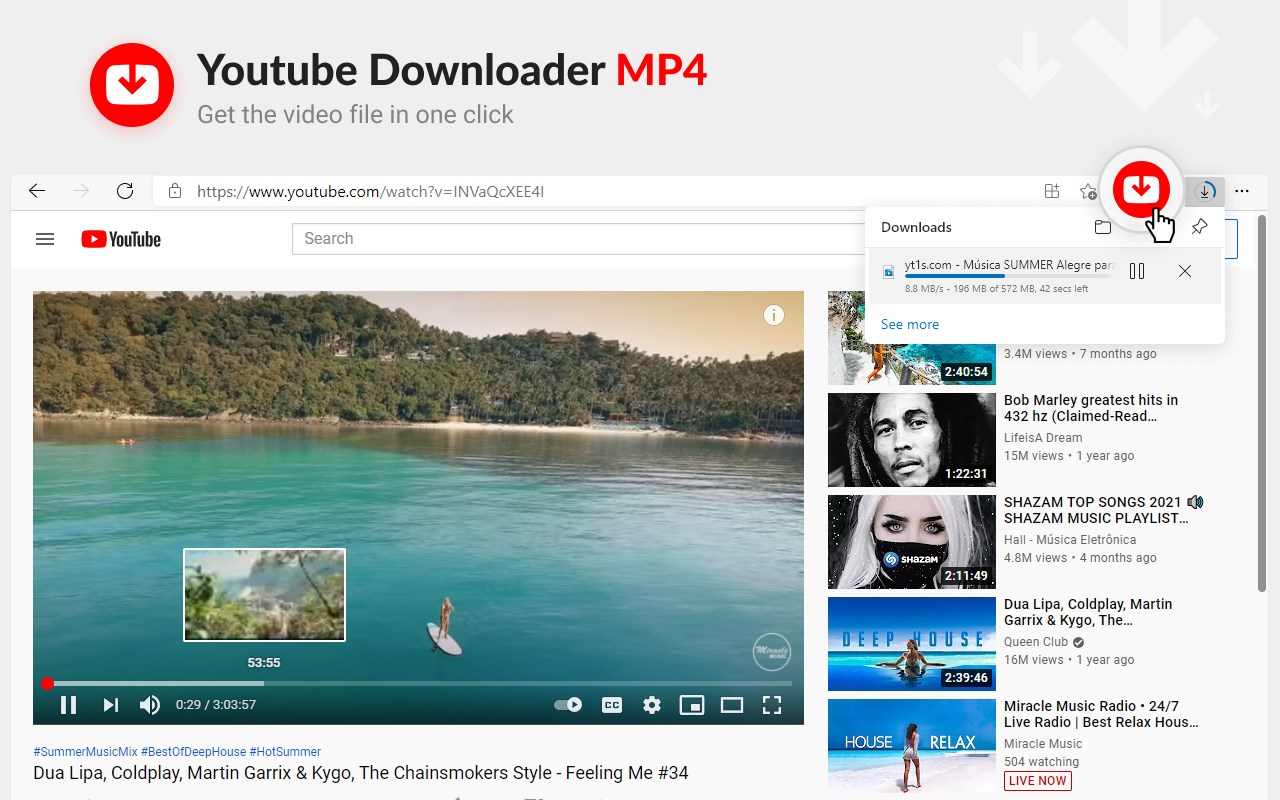
Task: Click the Miracle Music channel name
Action: tap(1043, 744)
